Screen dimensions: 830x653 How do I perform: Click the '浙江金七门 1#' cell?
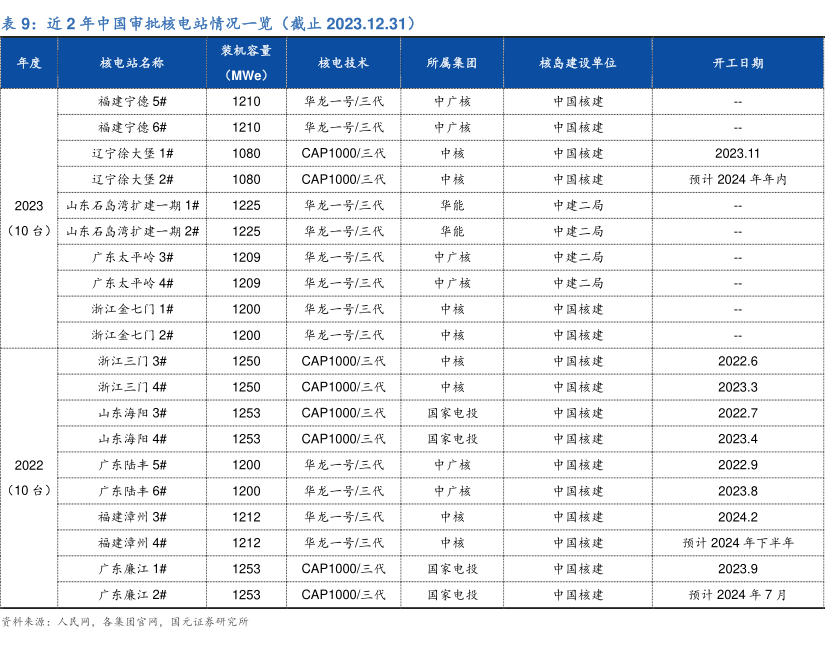(132, 309)
